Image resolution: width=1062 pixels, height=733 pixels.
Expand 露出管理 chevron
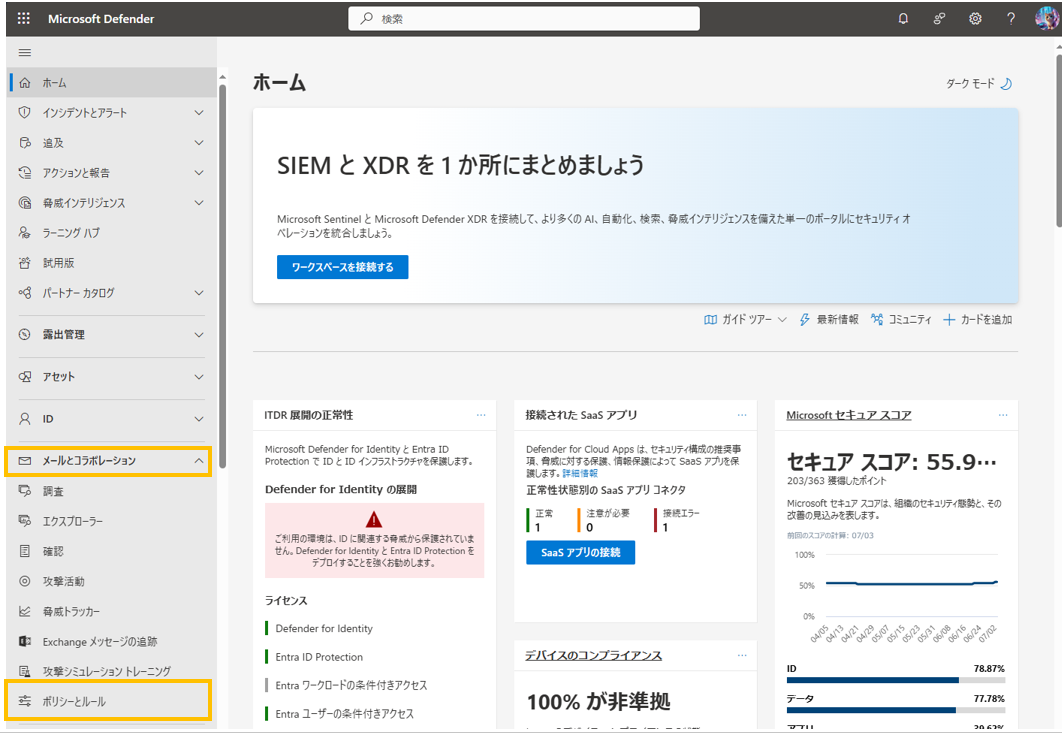pos(198,335)
